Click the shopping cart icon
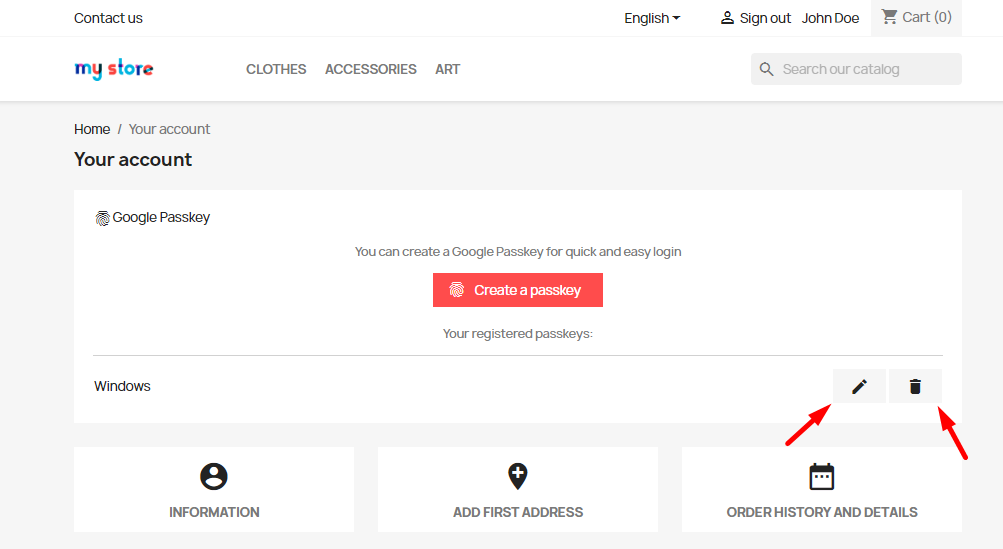Image resolution: width=1003 pixels, height=549 pixels. (889, 17)
